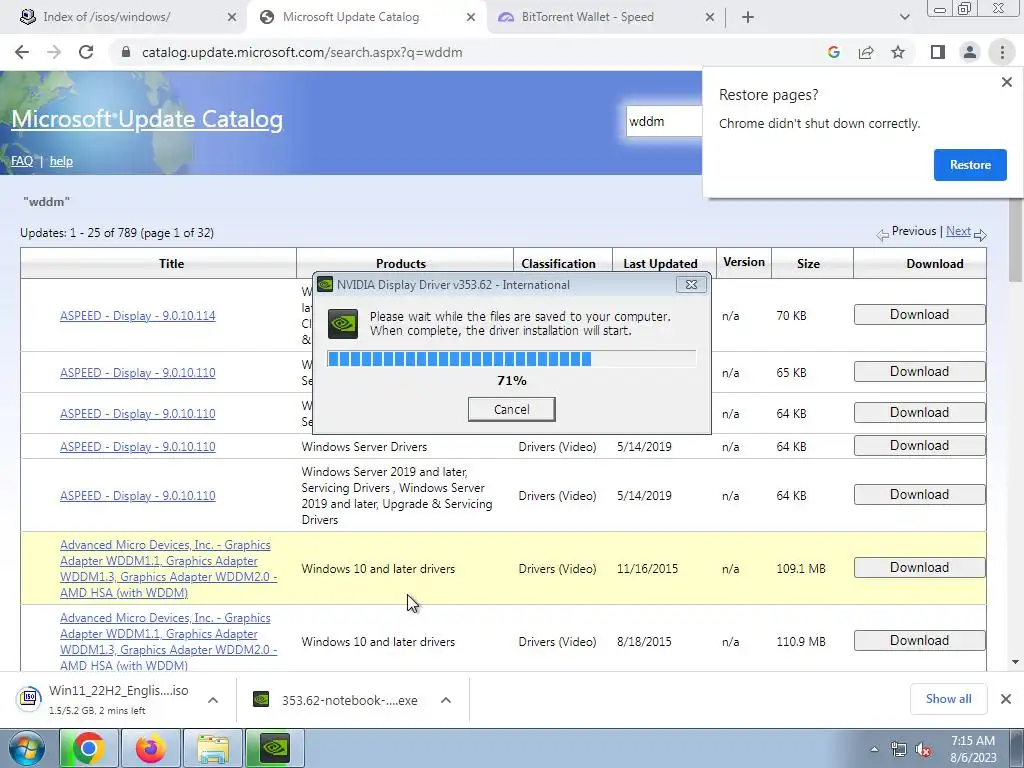Download the 109.1 MB AMD driver
This screenshot has height=768, width=1024.
[x=920, y=568]
